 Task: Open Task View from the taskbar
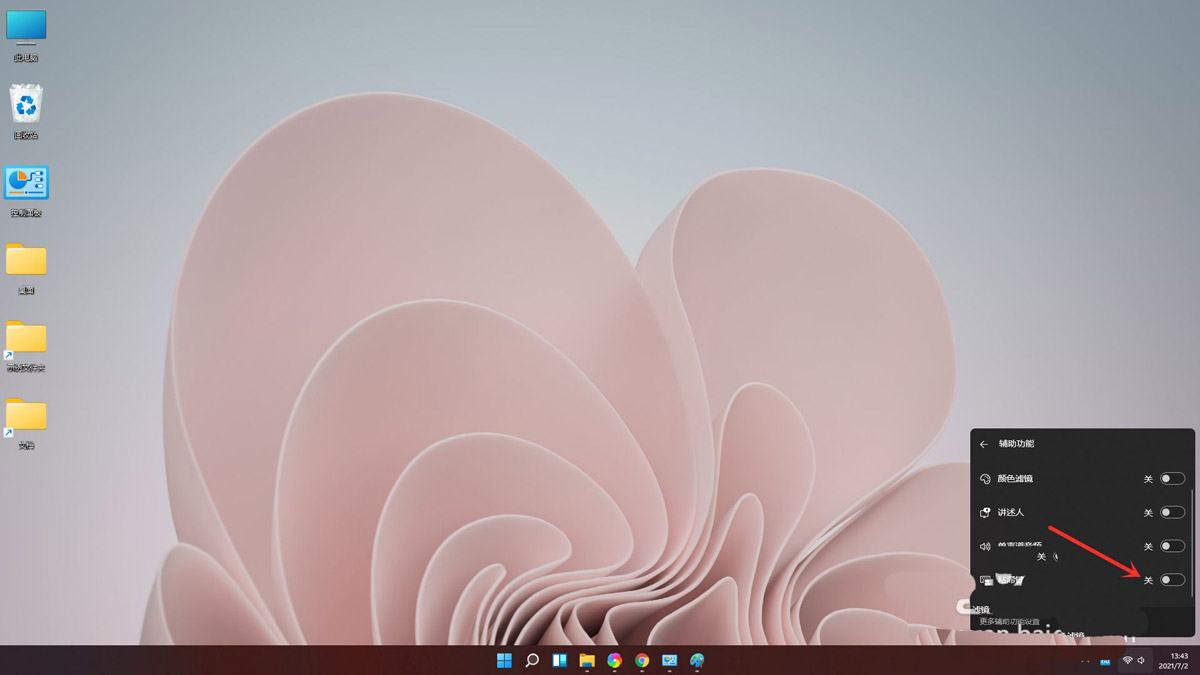[x=559, y=660]
